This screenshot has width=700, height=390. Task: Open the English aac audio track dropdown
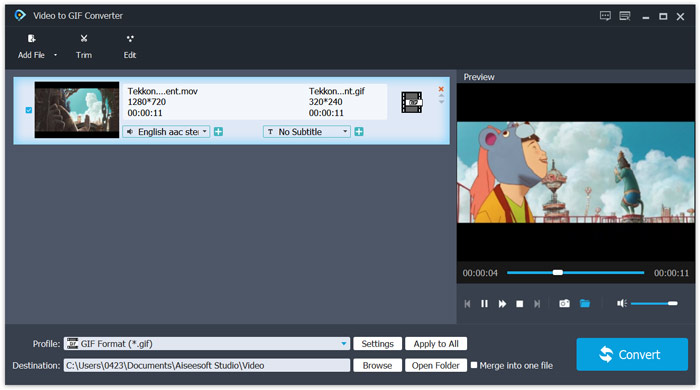[x=166, y=132]
